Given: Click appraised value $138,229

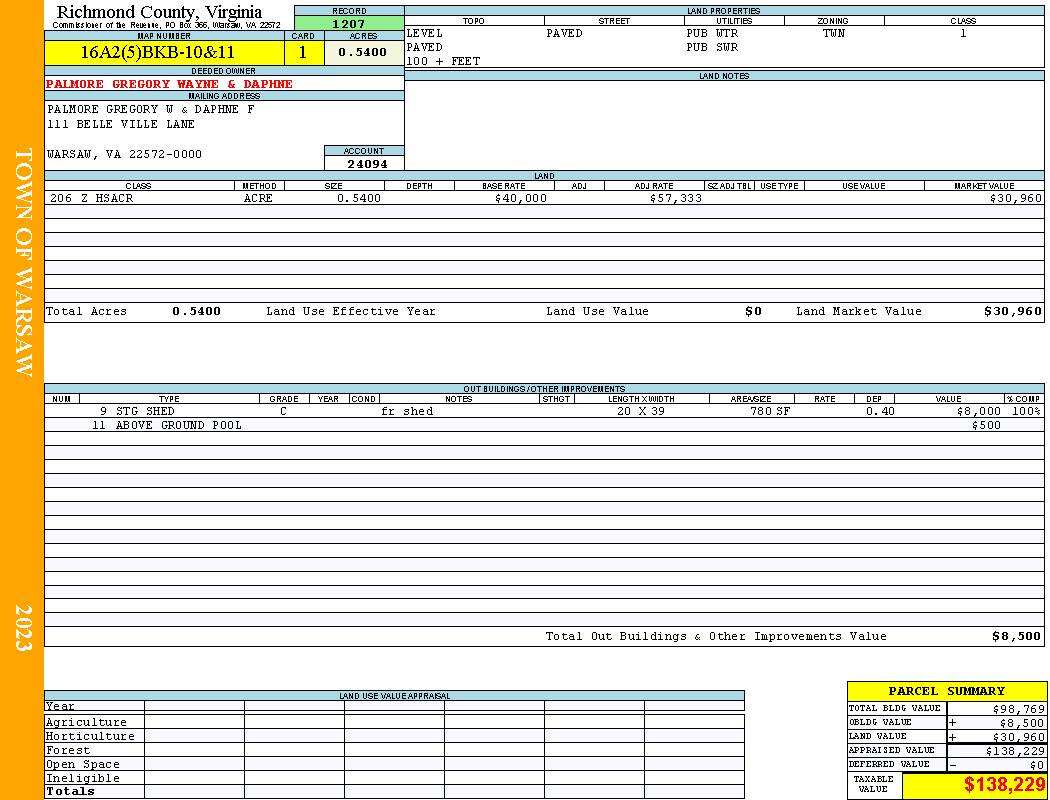Looking at the screenshot, I should coord(1015,752).
